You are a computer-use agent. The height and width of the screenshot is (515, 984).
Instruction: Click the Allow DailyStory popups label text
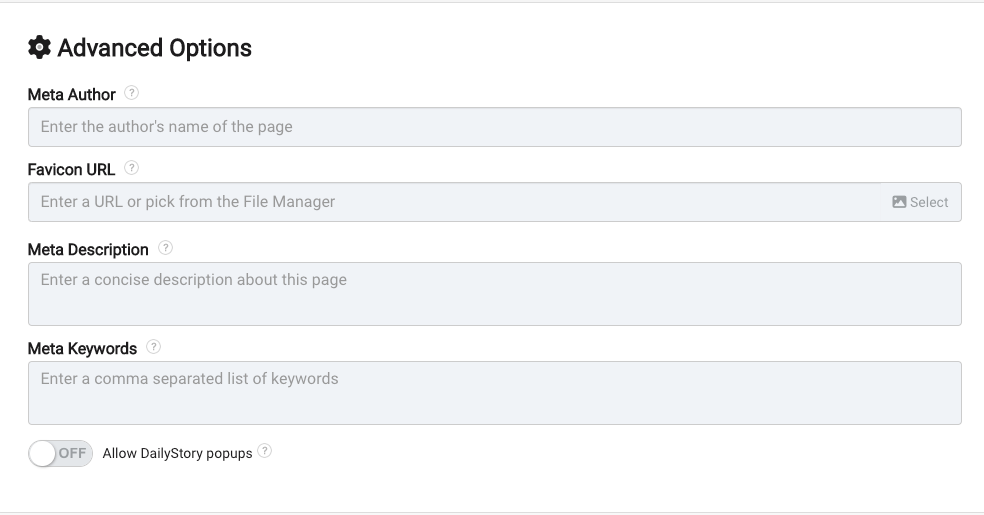pyautogui.click(x=178, y=454)
